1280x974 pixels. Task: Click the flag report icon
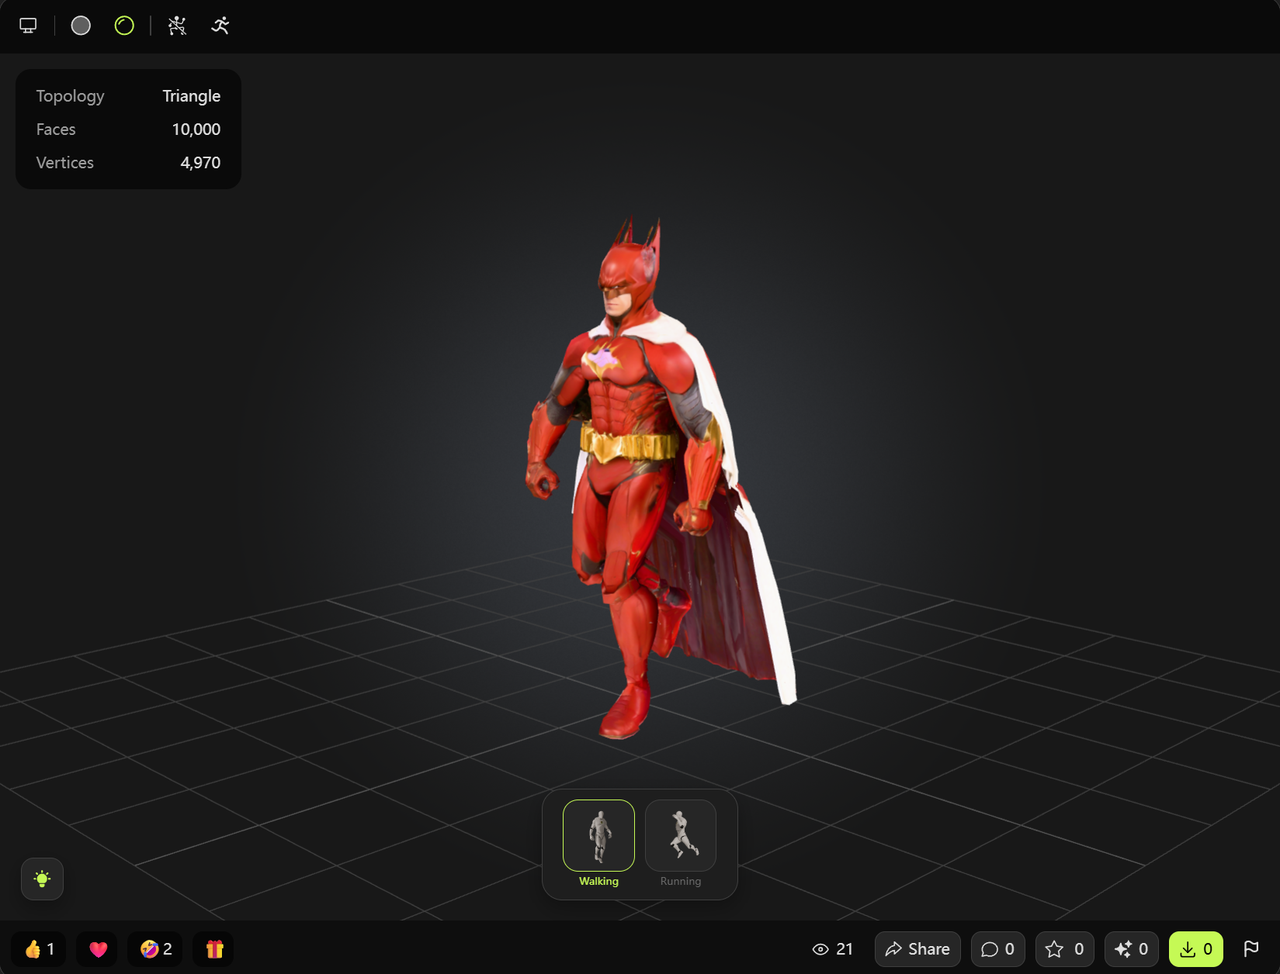[1251, 949]
